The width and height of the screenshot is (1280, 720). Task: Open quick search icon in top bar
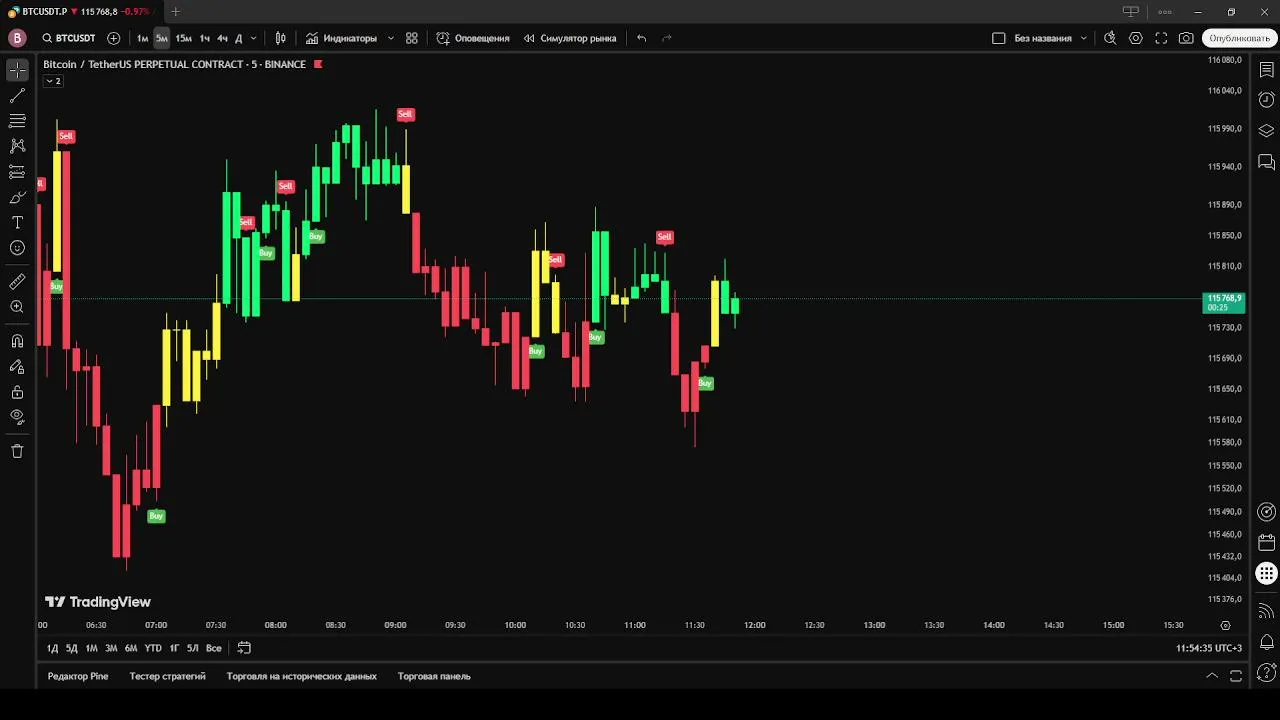tap(1110, 38)
